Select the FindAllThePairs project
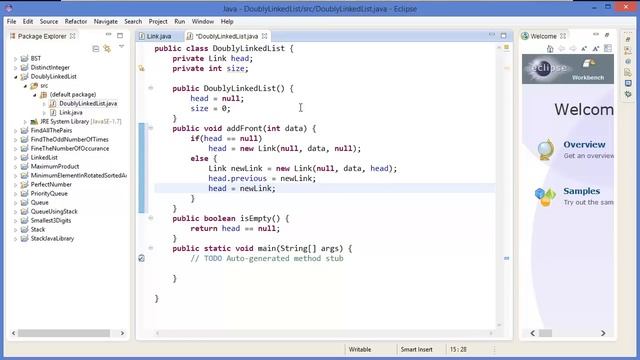Image resolution: width=640 pixels, height=360 pixels. tap(51, 130)
